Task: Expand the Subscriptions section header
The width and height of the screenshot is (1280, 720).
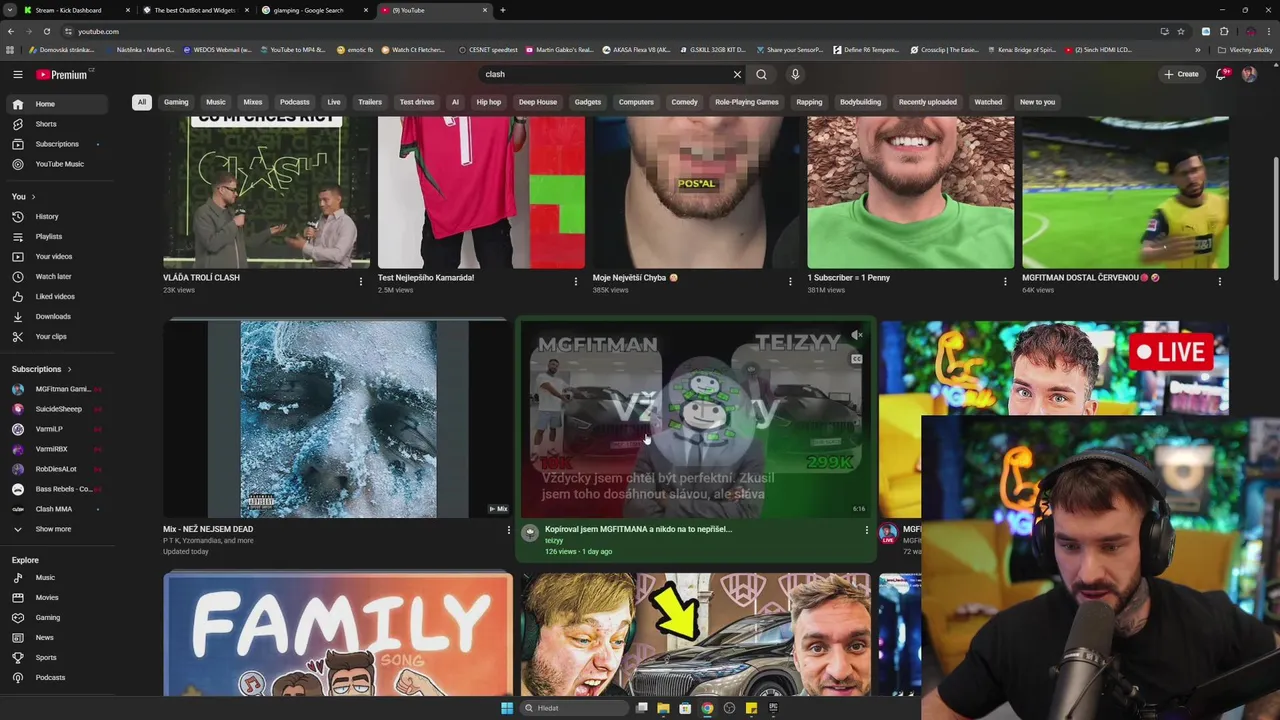Action: click(x=41, y=369)
